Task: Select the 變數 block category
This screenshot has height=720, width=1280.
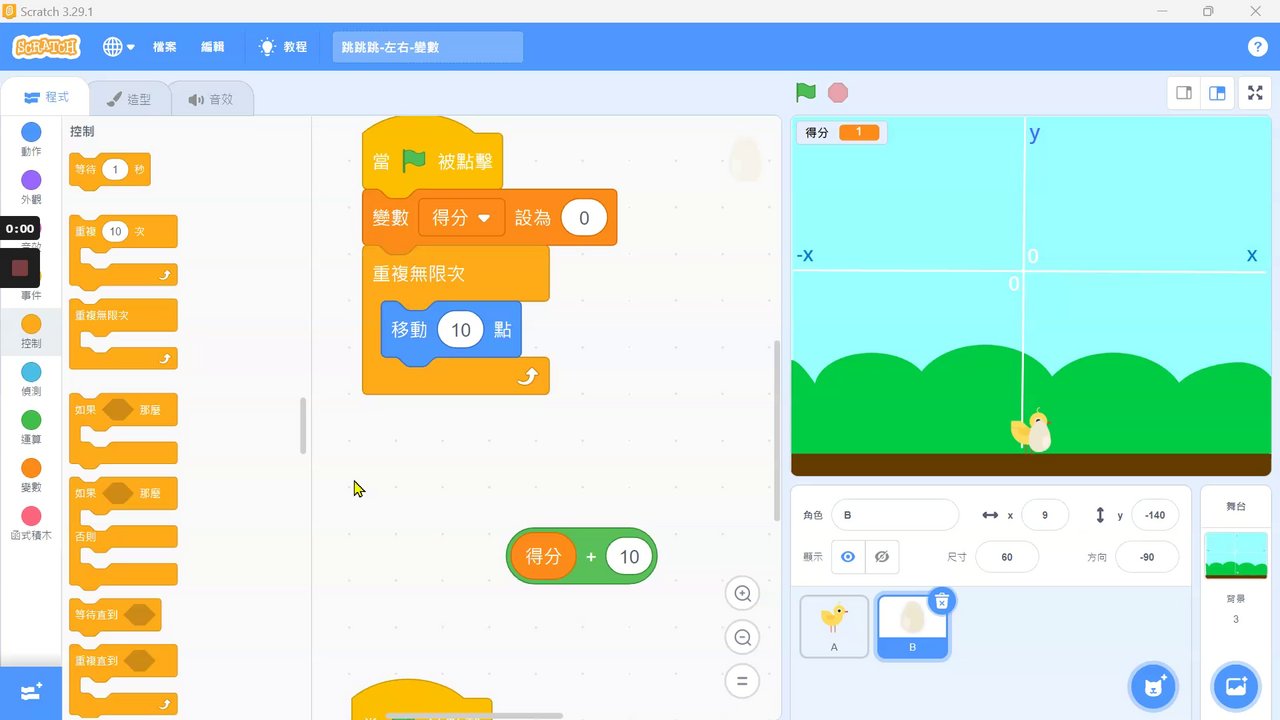Action: pyautogui.click(x=31, y=475)
